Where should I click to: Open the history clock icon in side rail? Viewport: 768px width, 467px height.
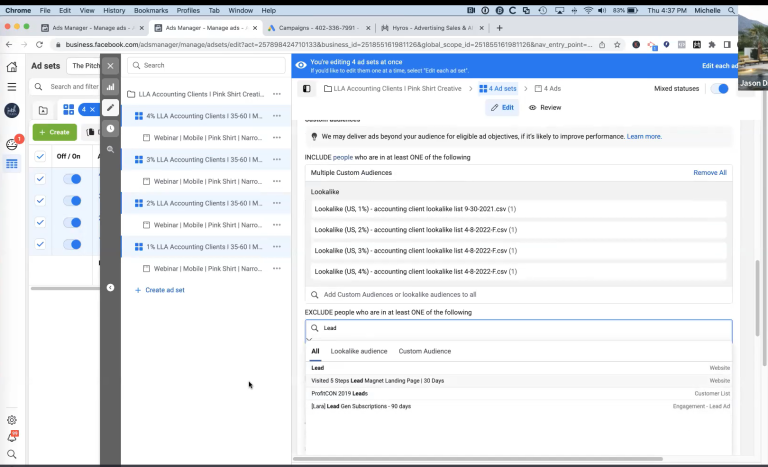click(110, 128)
